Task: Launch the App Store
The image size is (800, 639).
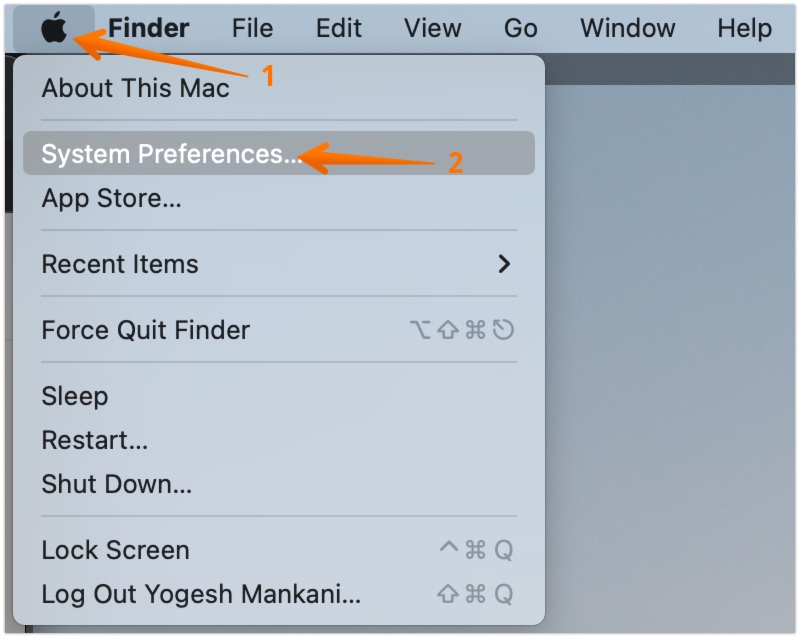Action: [112, 198]
